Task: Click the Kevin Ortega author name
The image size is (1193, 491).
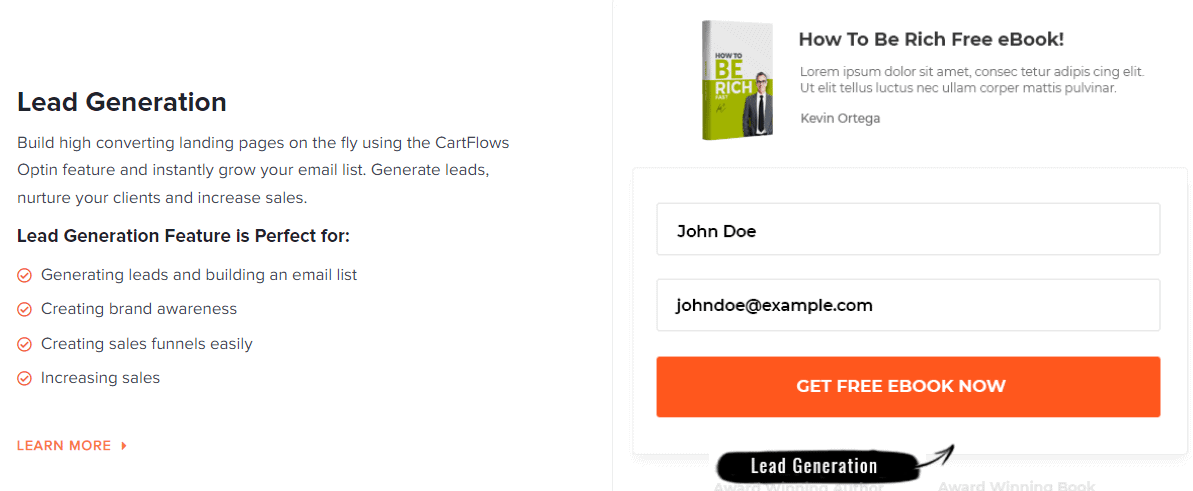Action: [x=840, y=118]
